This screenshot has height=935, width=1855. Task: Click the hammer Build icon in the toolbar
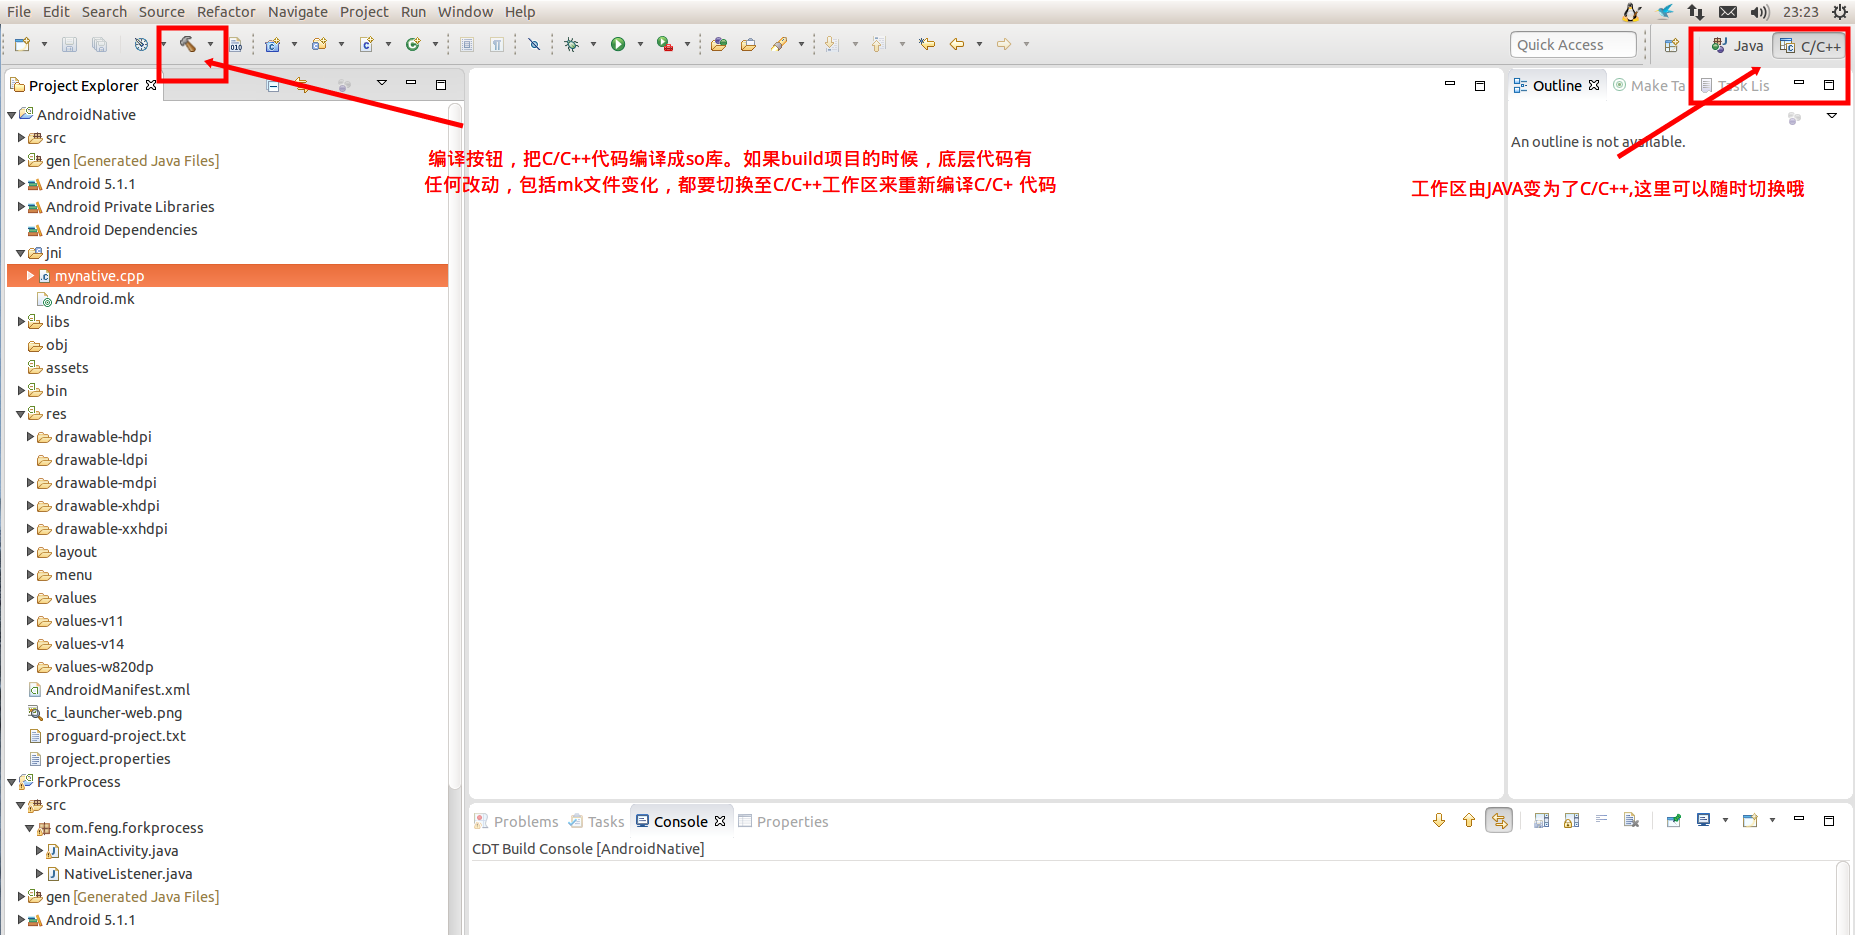187,44
